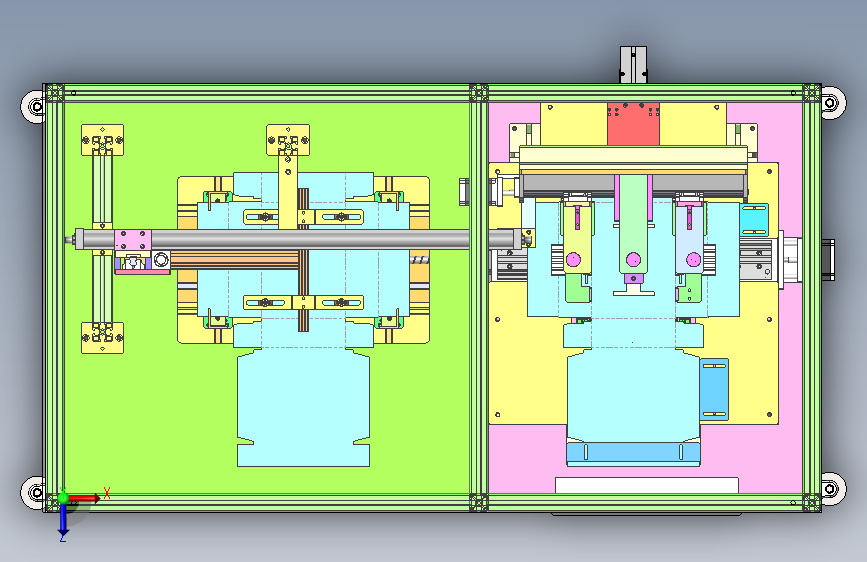The width and height of the screenshot is (867, 562).
Task: Select the wide blue plate below the right carton
Action: [633, 453]
